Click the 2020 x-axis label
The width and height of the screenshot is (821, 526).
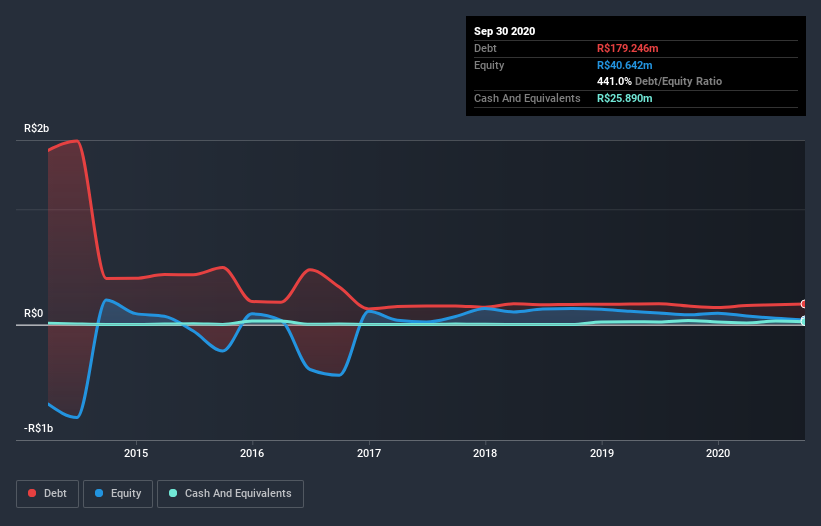[718, 453]
